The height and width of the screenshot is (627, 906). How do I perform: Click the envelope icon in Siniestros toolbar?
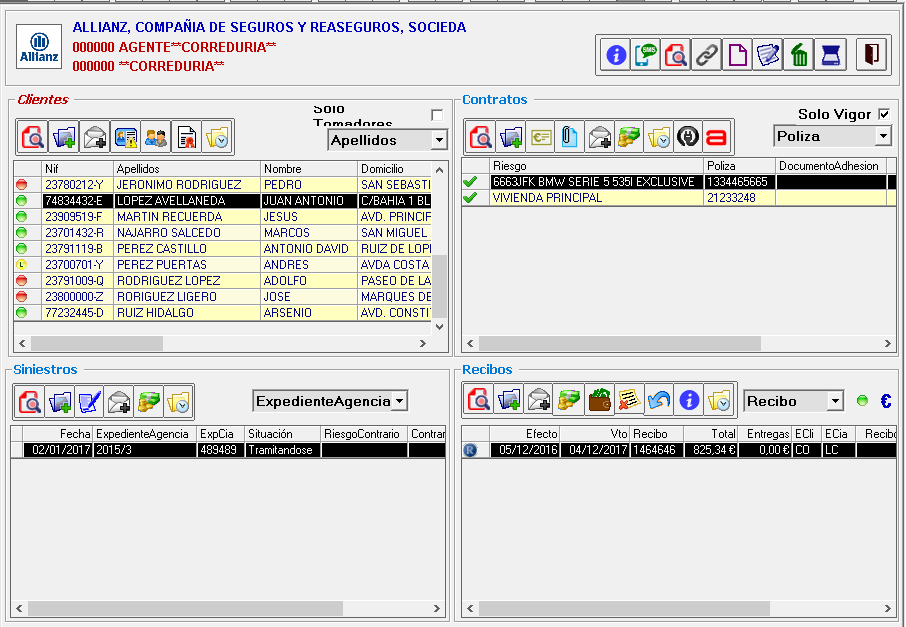click(119, 402)
